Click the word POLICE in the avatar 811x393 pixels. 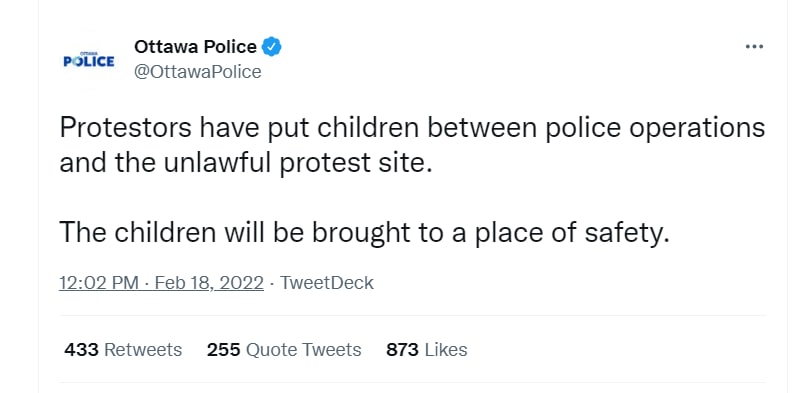pos(88,62)
